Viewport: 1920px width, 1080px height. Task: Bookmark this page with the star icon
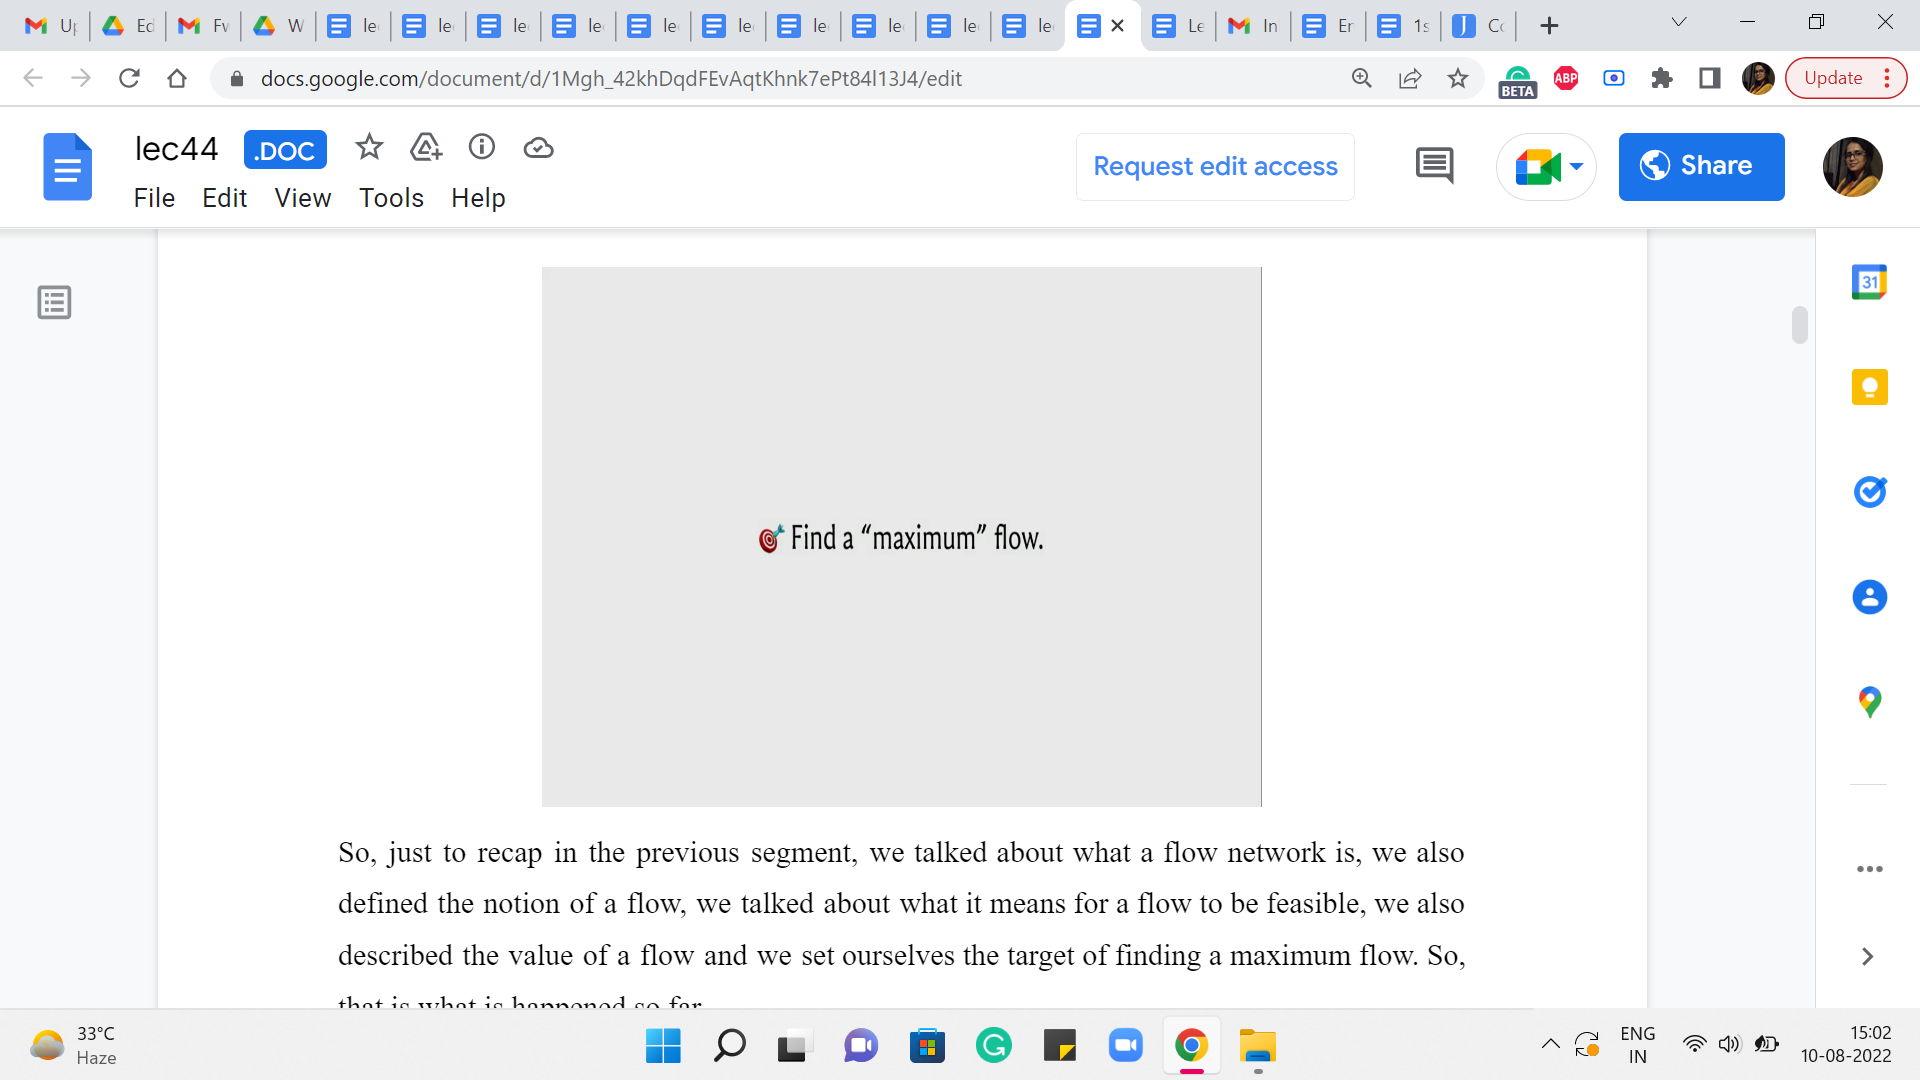tap(1458, 78)
